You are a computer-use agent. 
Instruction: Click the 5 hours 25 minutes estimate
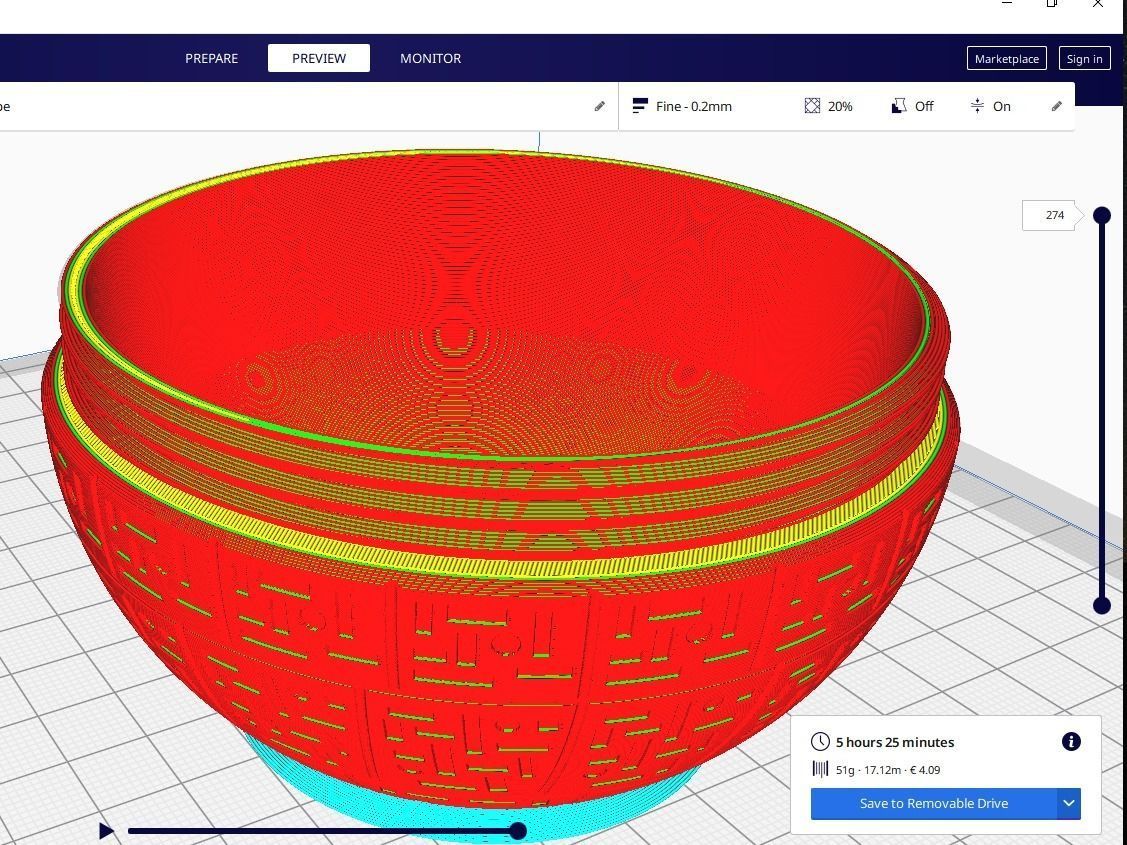pos(895,742)
